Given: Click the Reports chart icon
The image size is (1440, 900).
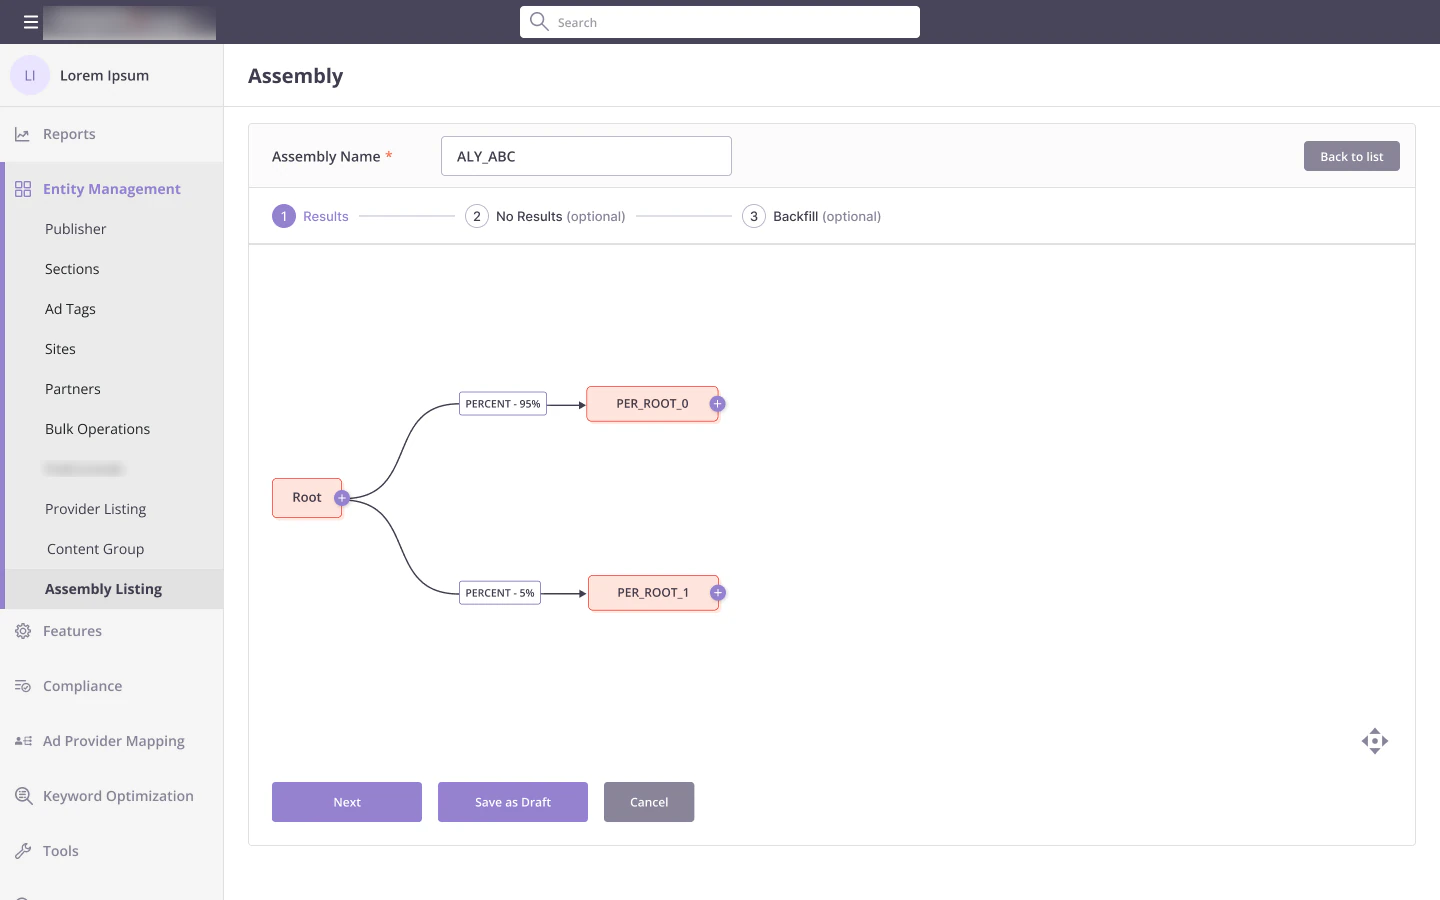Looking at the screenshot, I should click(22, 134).
